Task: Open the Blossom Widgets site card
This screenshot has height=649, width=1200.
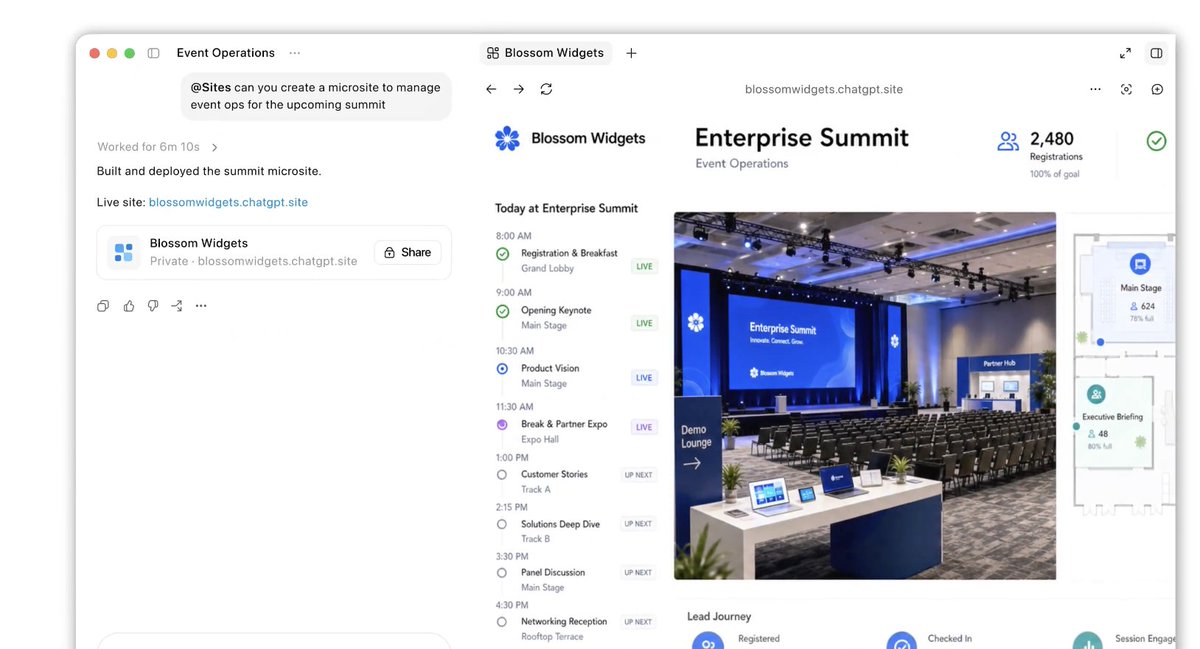Action: pyautogui.click(x=274, y=252)
